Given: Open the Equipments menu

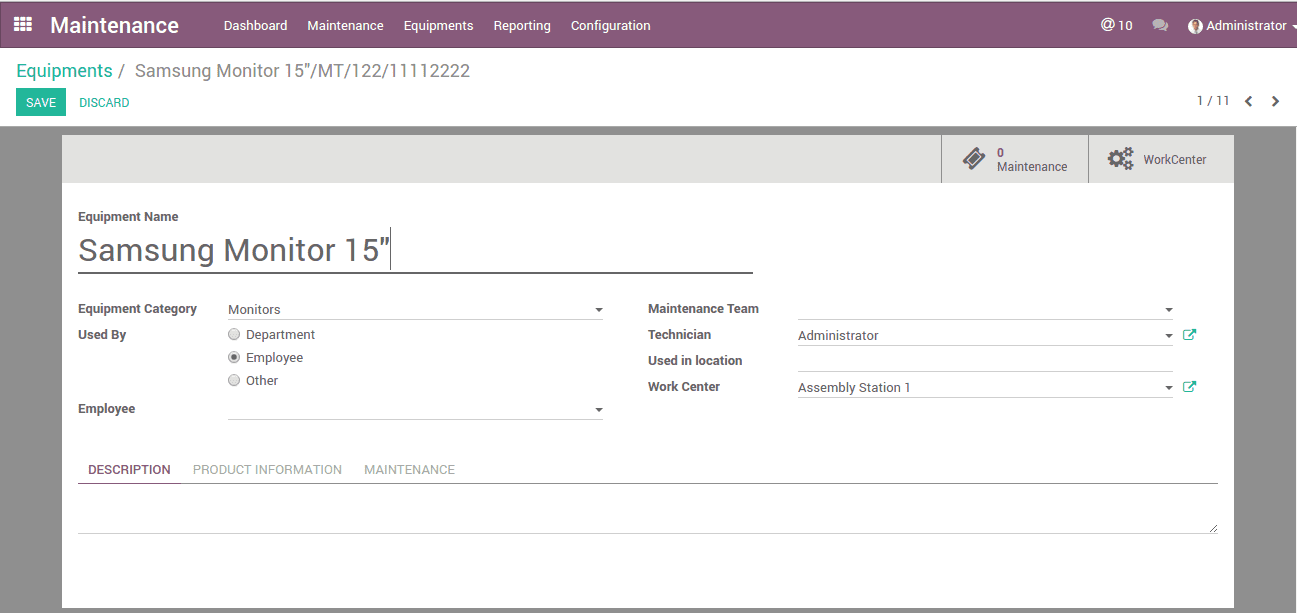Looking at the screenshot, I should tap(438, 26).
